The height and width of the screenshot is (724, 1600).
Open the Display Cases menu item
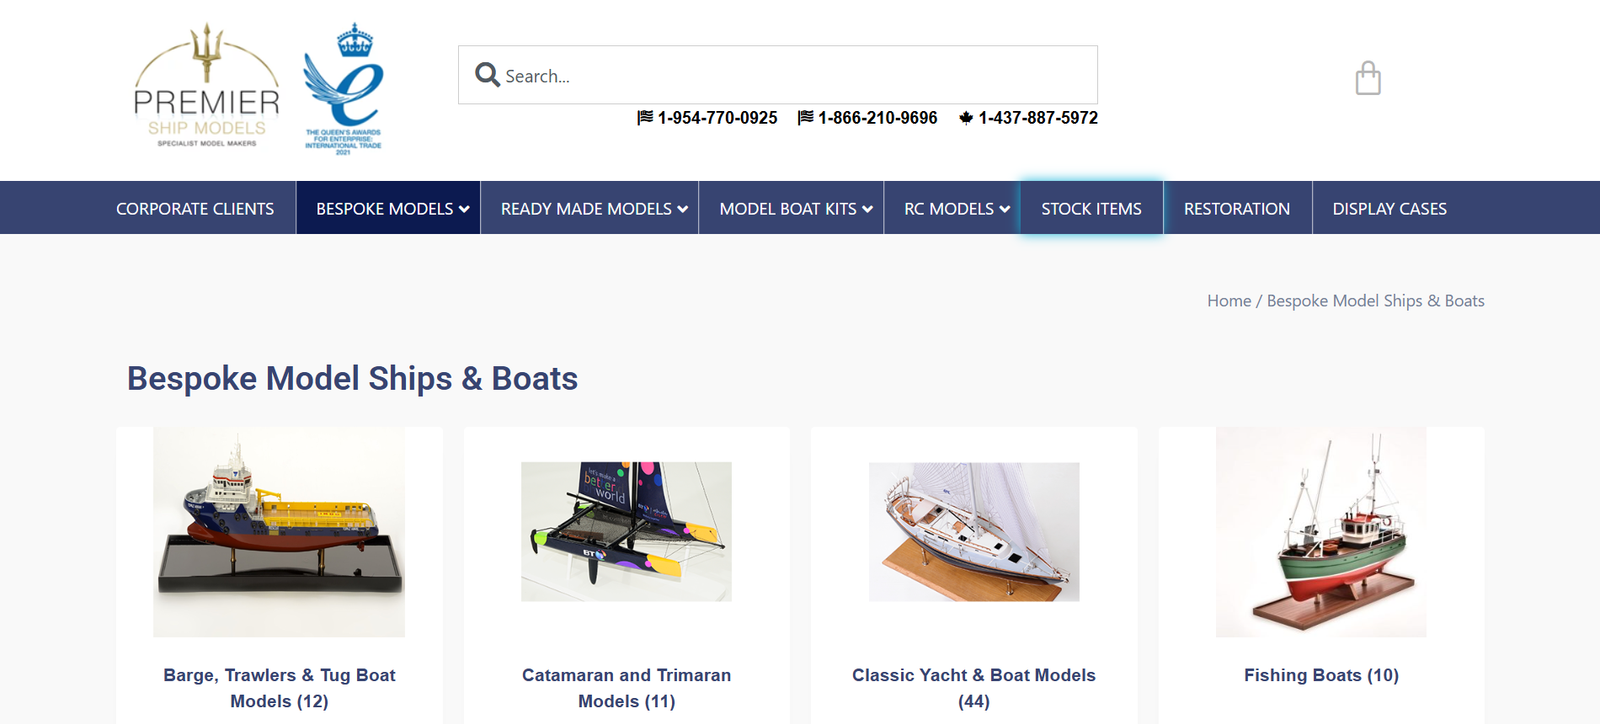coord(1389,208)
